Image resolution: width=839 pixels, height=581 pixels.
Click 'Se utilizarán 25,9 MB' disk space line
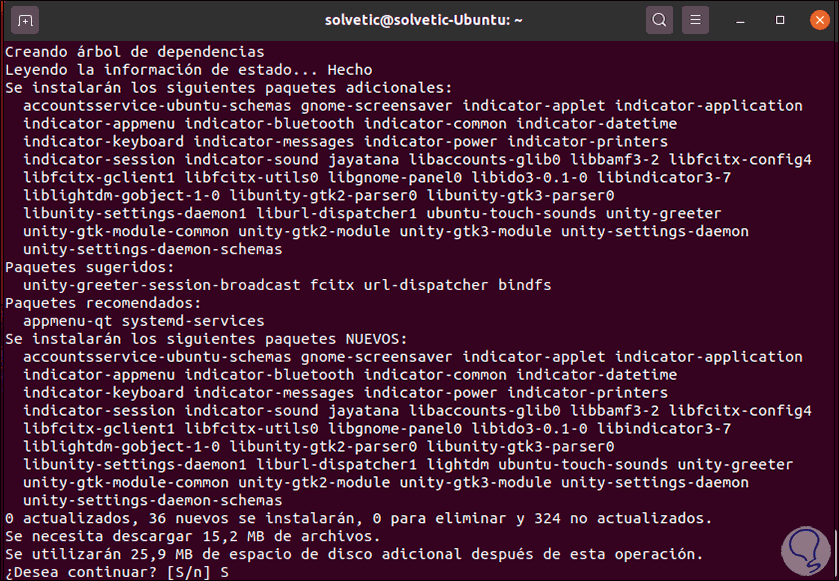click(354, 554)
